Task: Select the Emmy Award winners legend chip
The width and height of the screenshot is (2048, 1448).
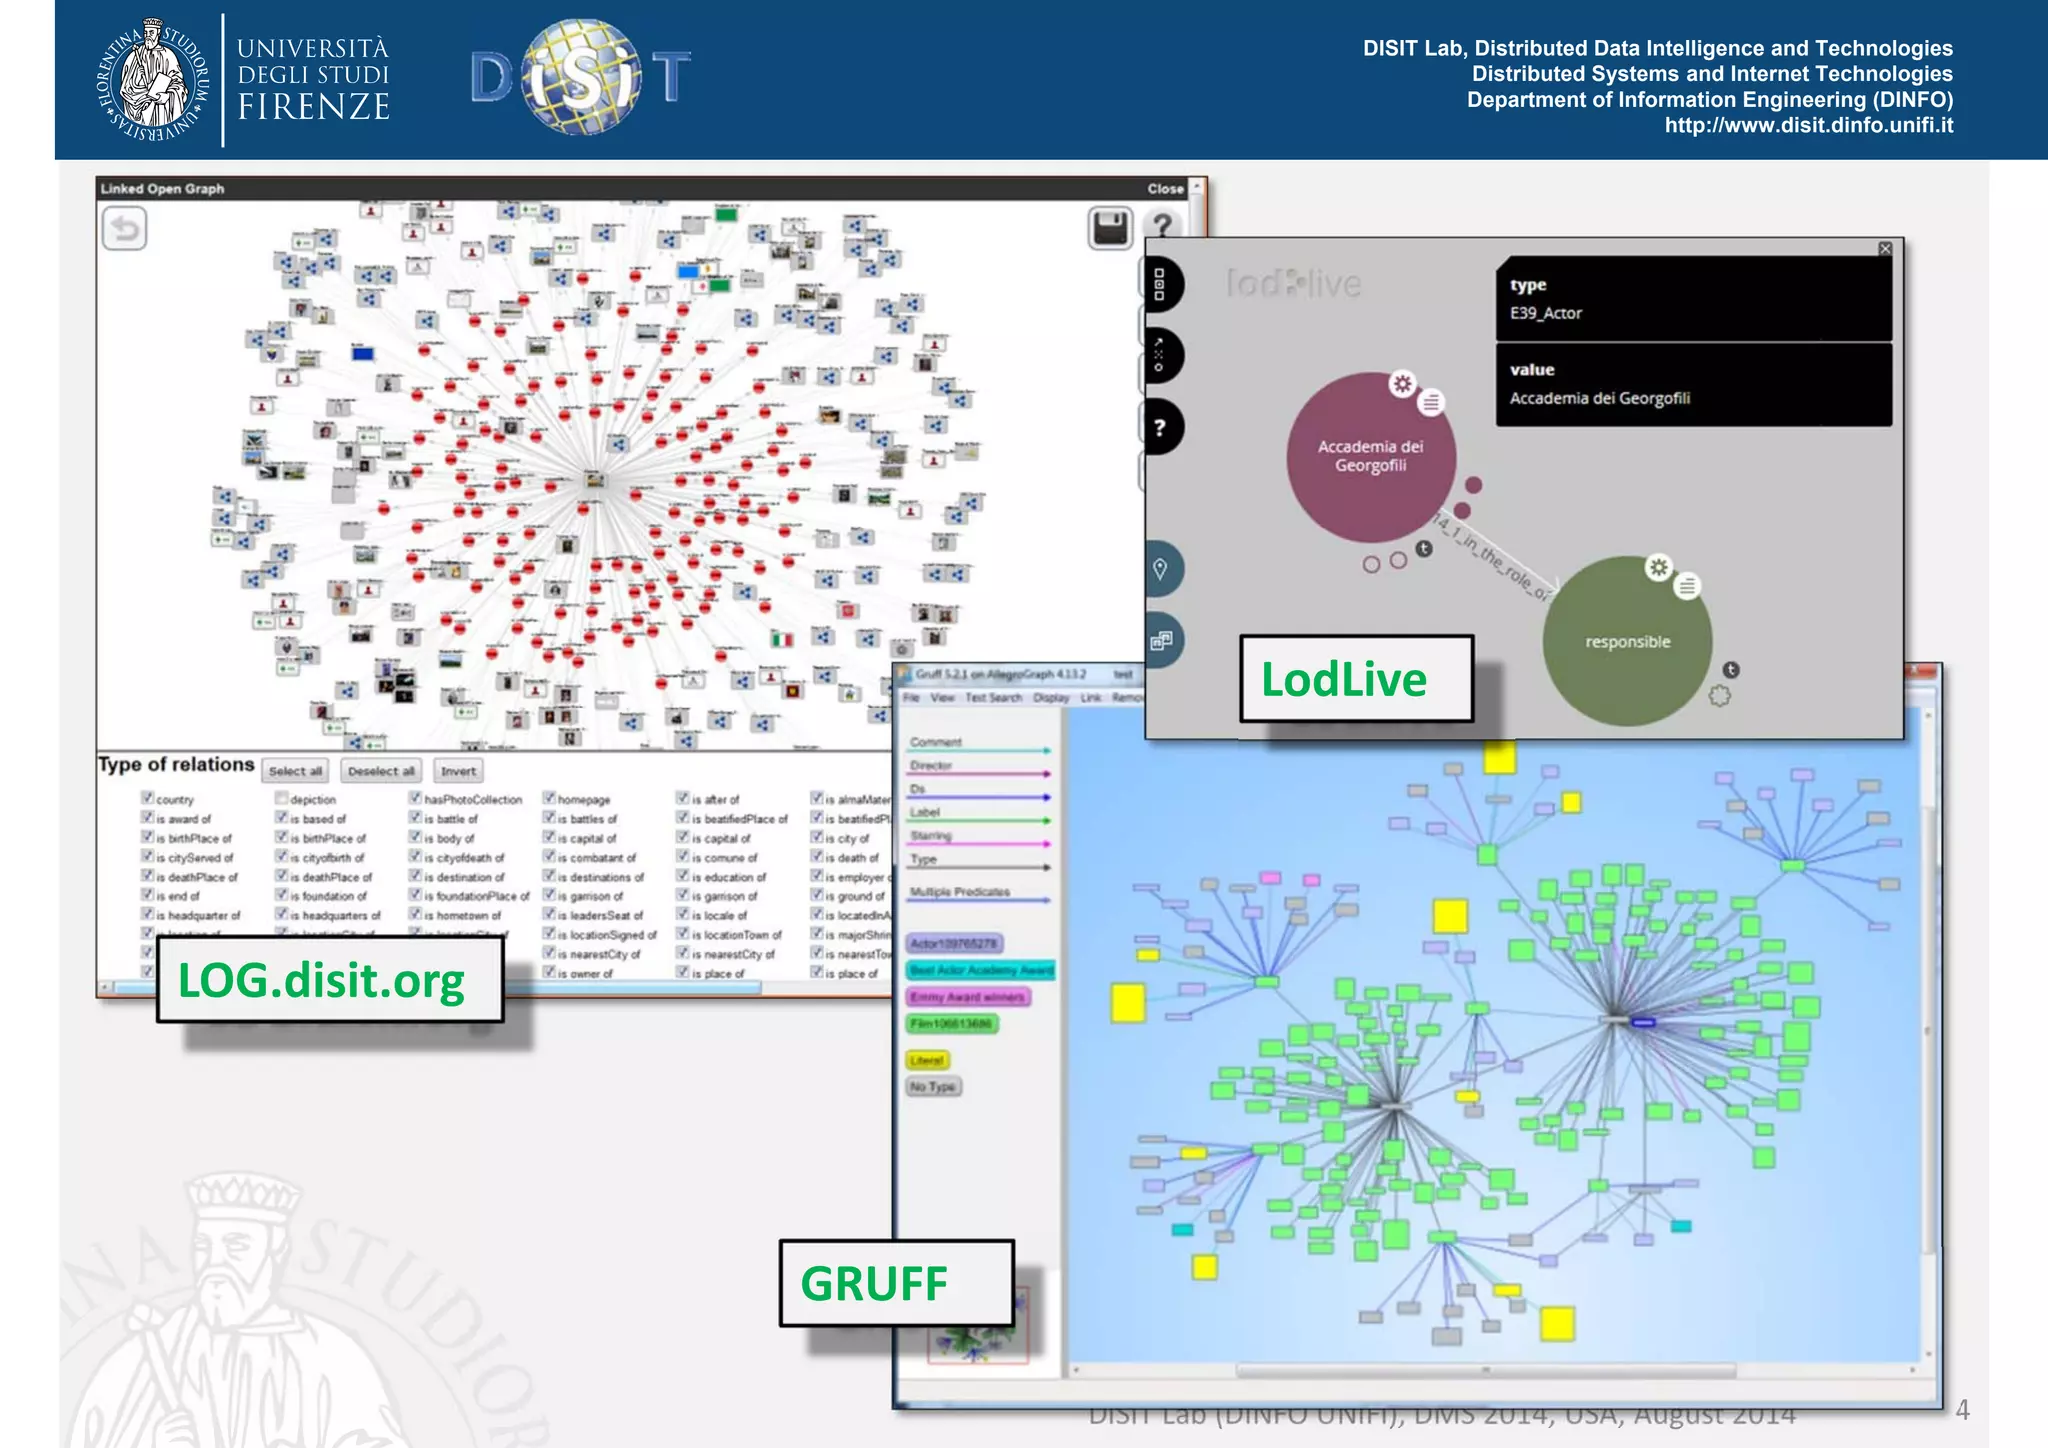Action: point(968,997)
